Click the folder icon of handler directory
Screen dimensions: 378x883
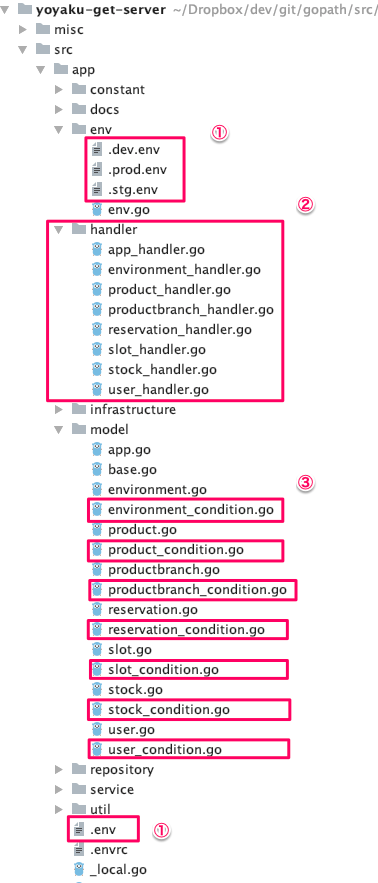coord(79,229)
